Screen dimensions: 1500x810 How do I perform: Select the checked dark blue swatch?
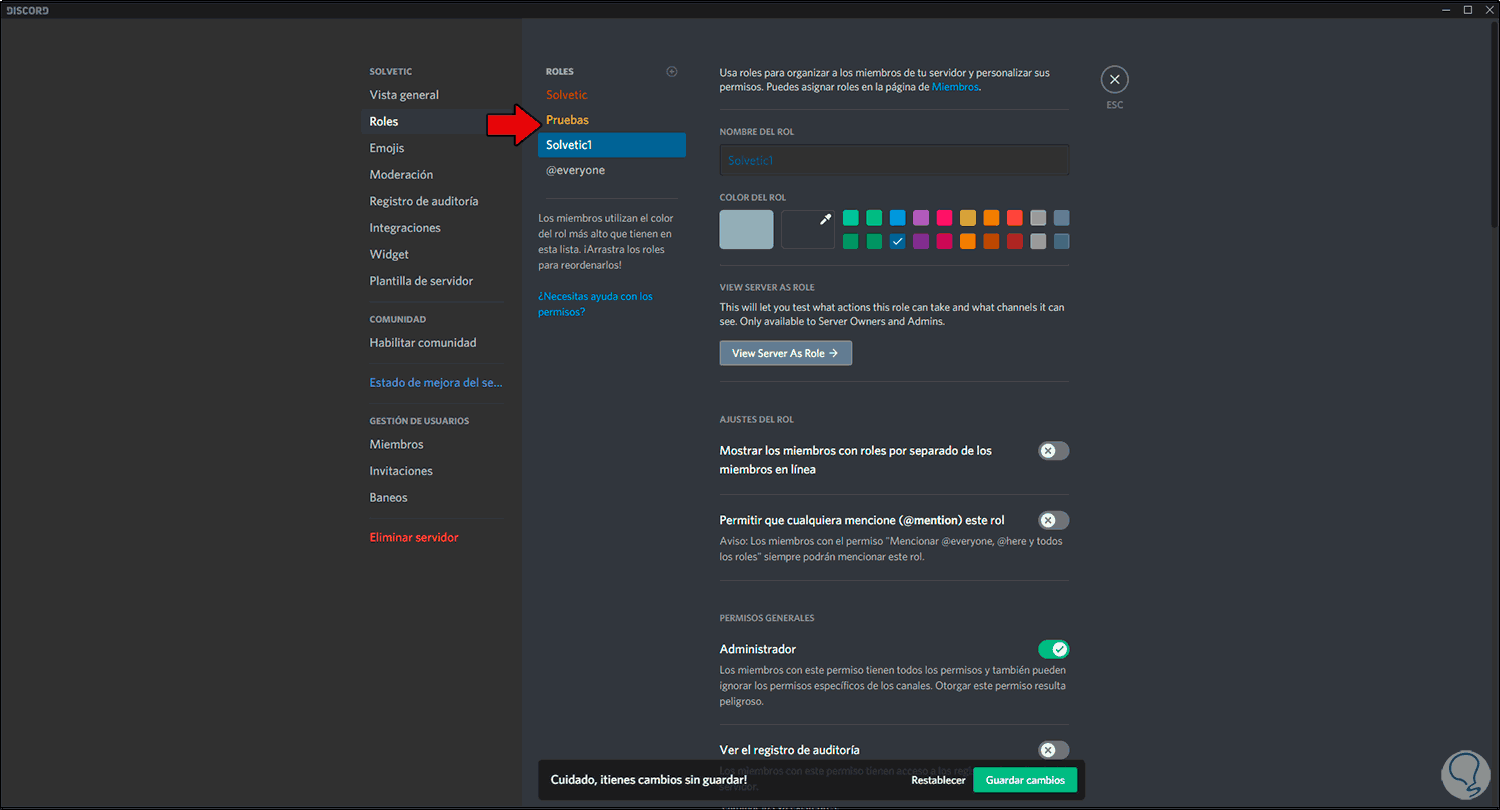tap(897, 241)
